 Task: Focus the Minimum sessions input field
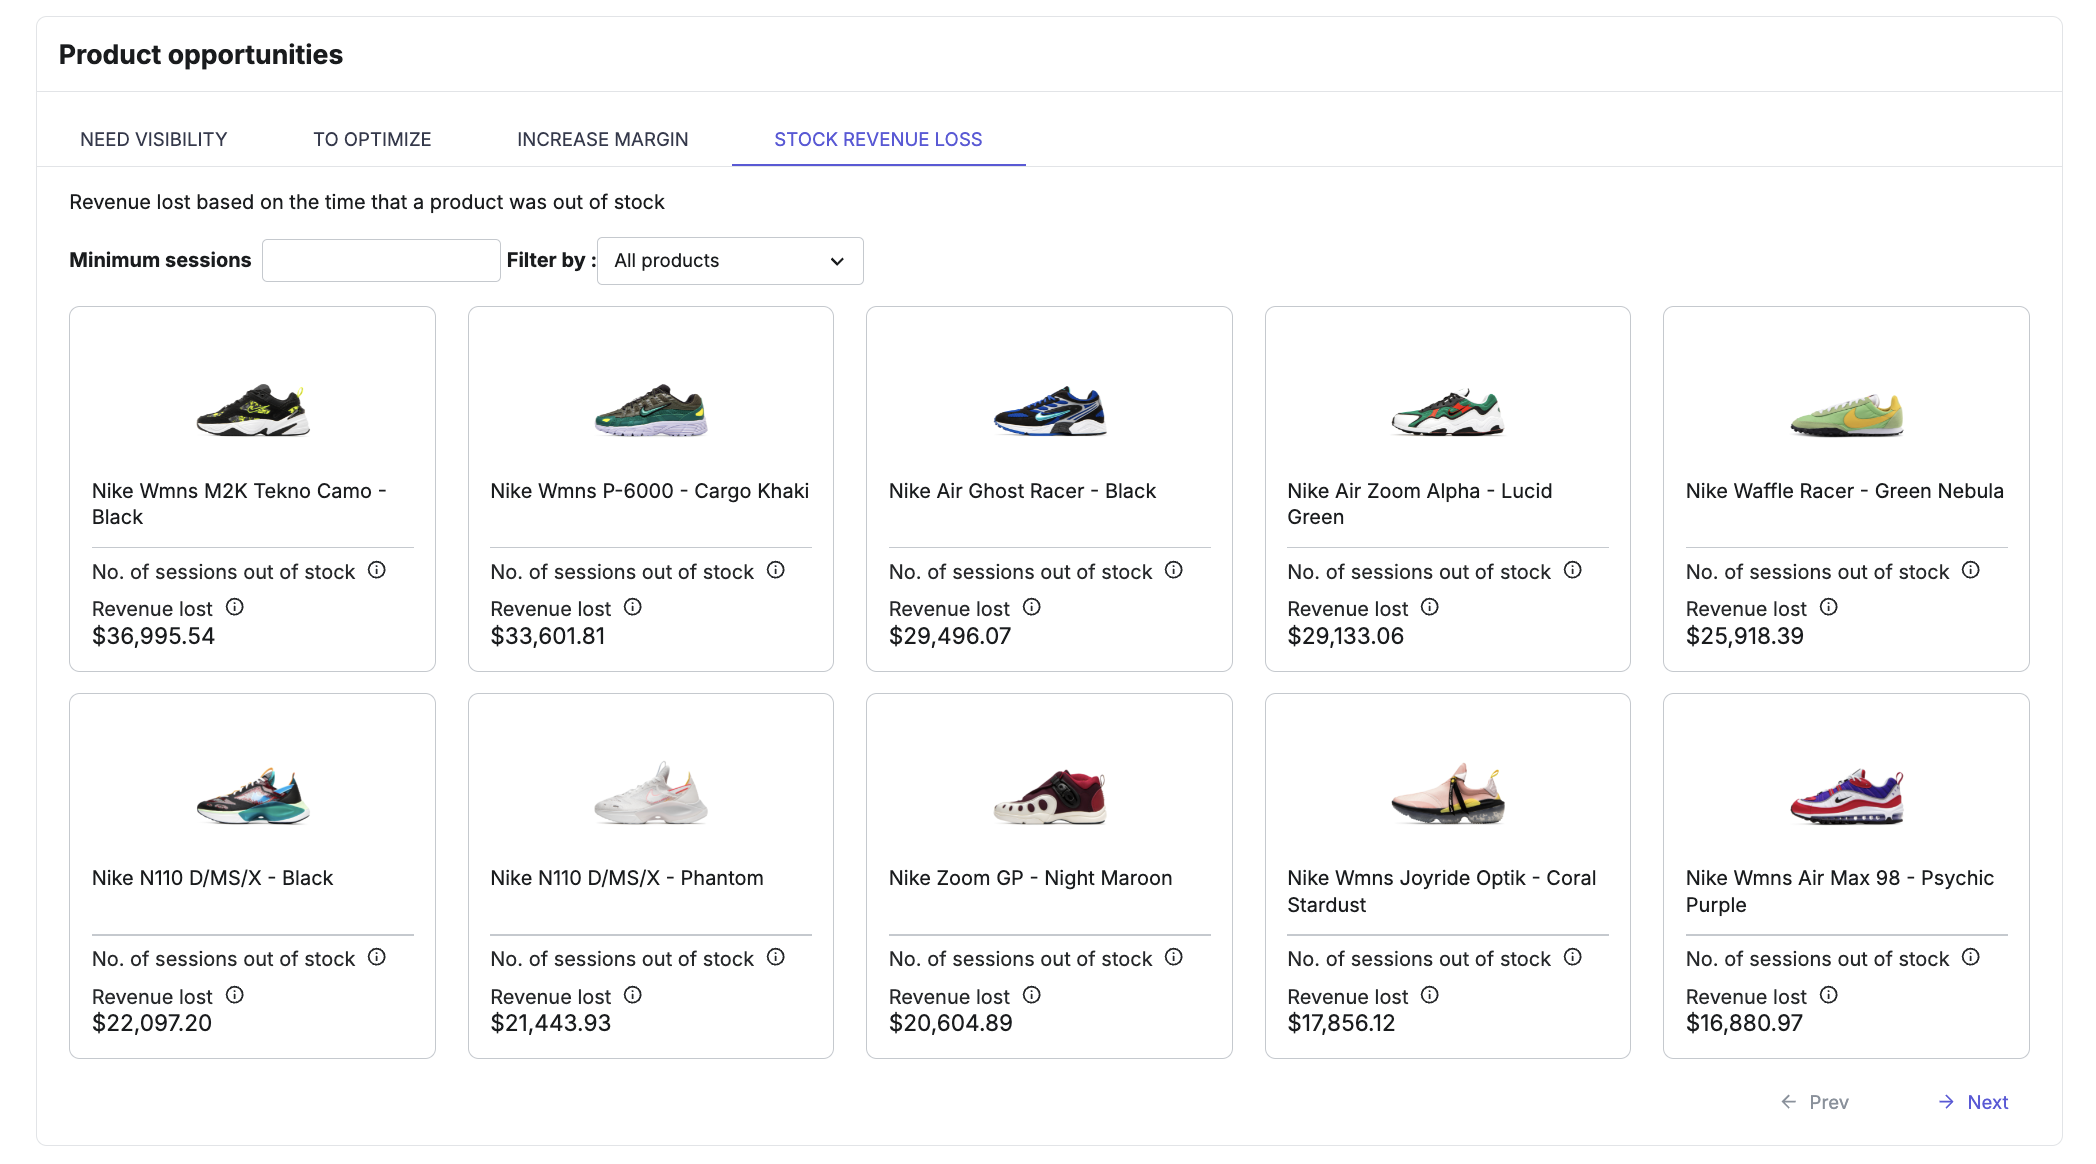(x=381, y=260)
